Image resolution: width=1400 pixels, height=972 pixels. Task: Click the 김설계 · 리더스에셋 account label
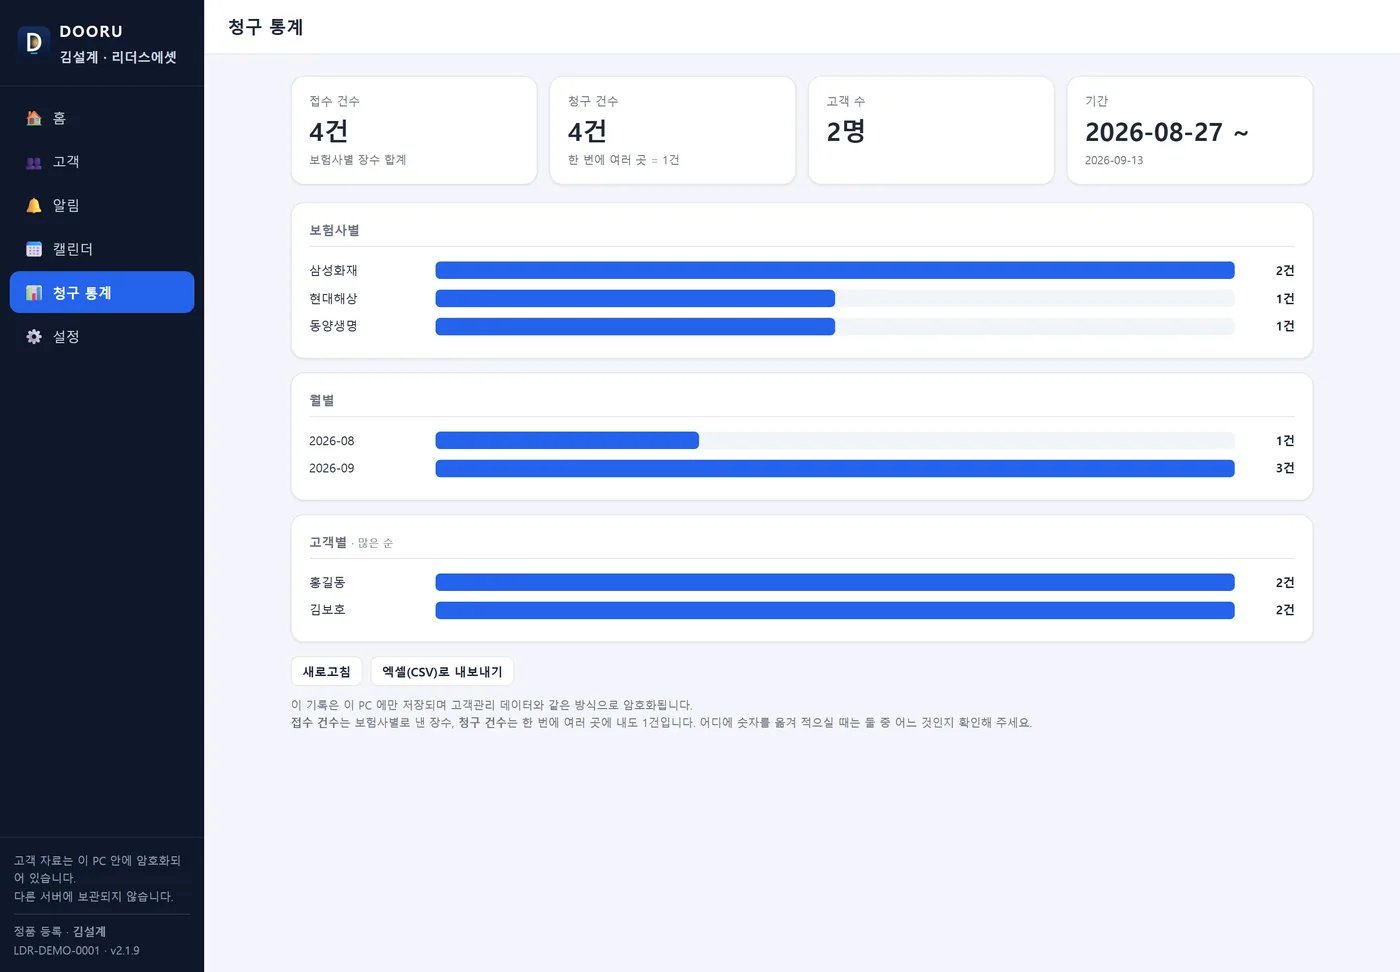click(x=118, y=57)
